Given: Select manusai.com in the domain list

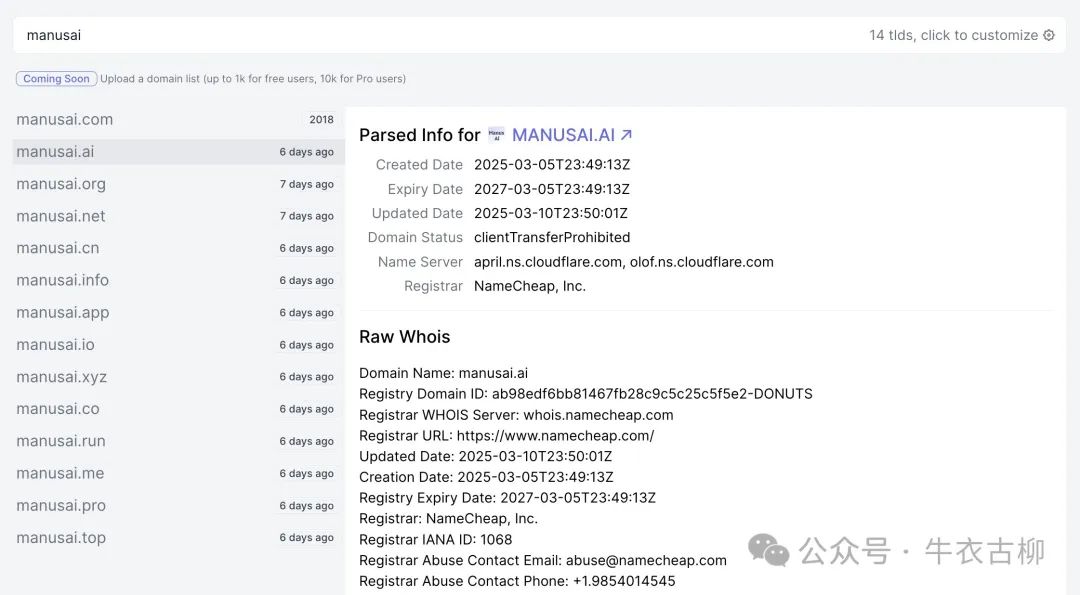Looking at the screenshot, I should point(178,119).
